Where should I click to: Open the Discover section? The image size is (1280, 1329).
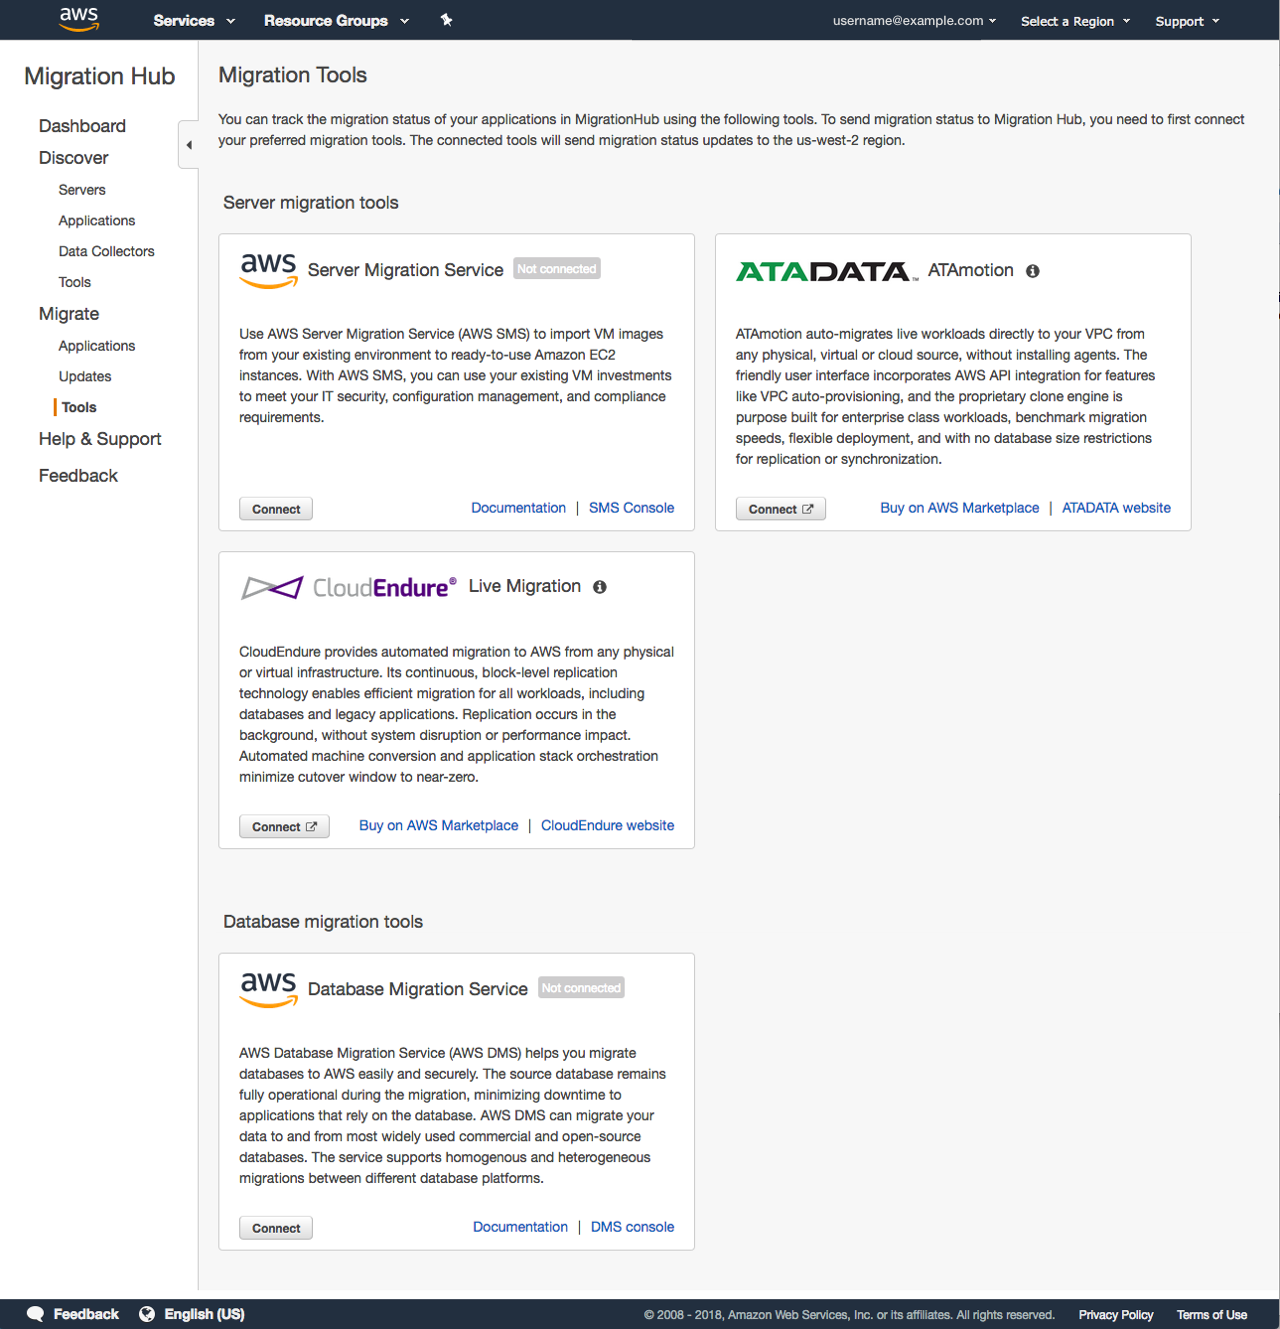click(73, 158)
